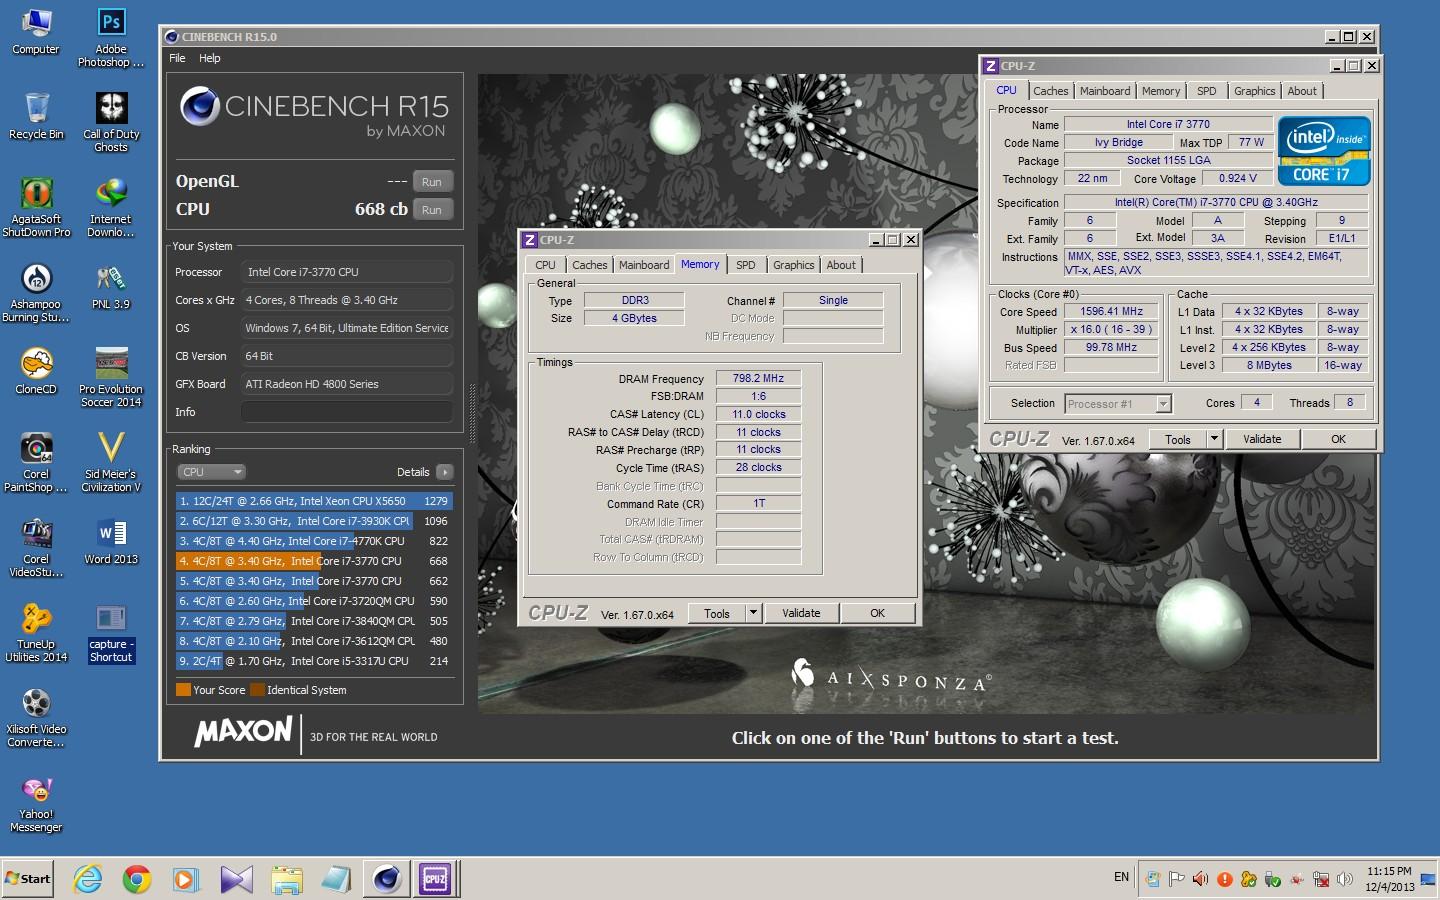Image resolution: width=1440 pixels, height=900 pixels.
Task: Open Pro Evolution Soccer 2014 shortcut
Action: pos(111,378)
